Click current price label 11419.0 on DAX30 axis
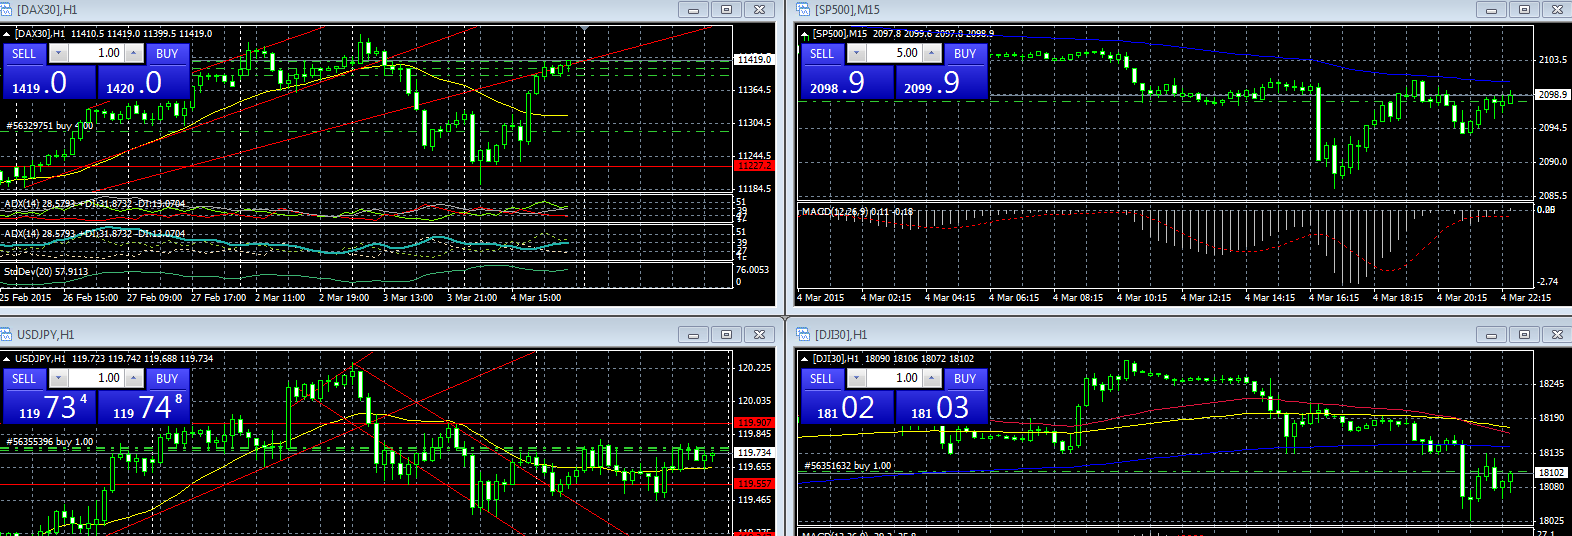 pyautogui.click(x=754, y=60)
